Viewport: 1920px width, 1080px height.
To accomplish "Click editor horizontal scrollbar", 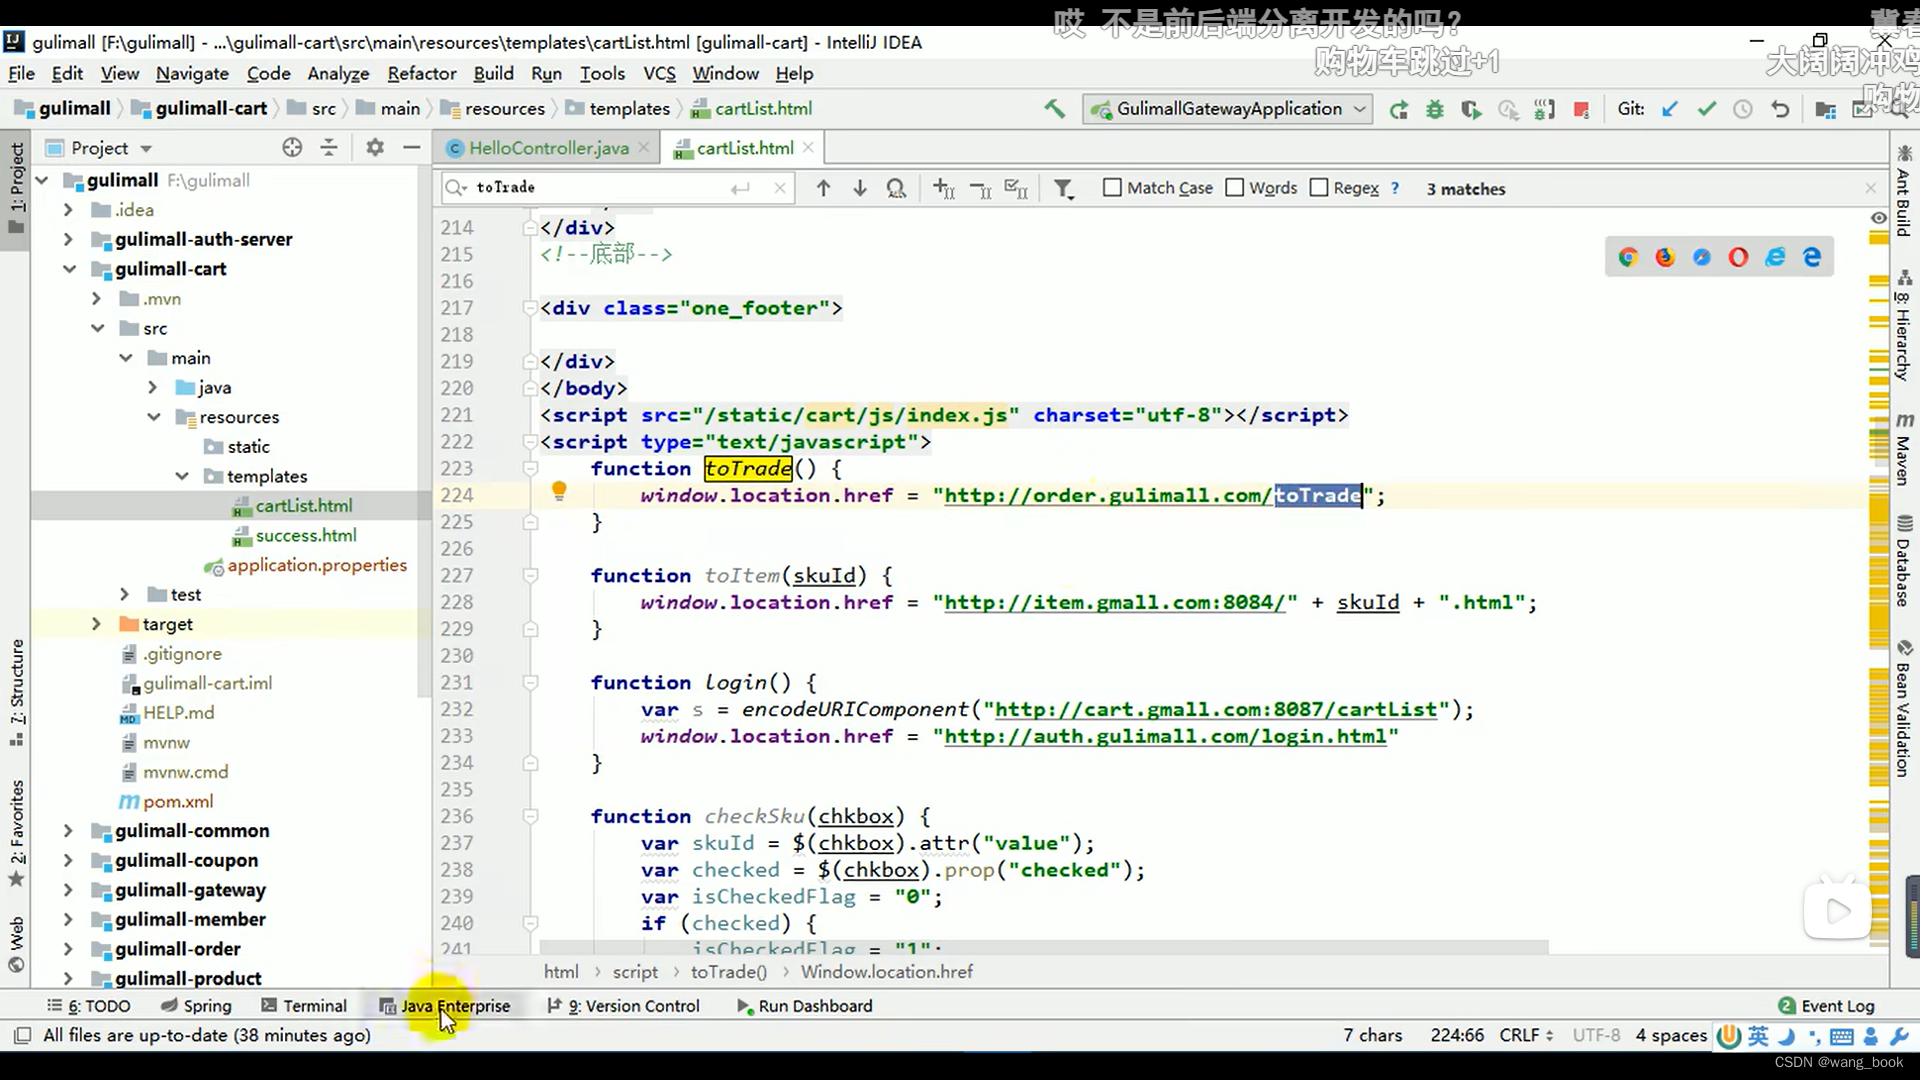I will [x=1043, y=946].
